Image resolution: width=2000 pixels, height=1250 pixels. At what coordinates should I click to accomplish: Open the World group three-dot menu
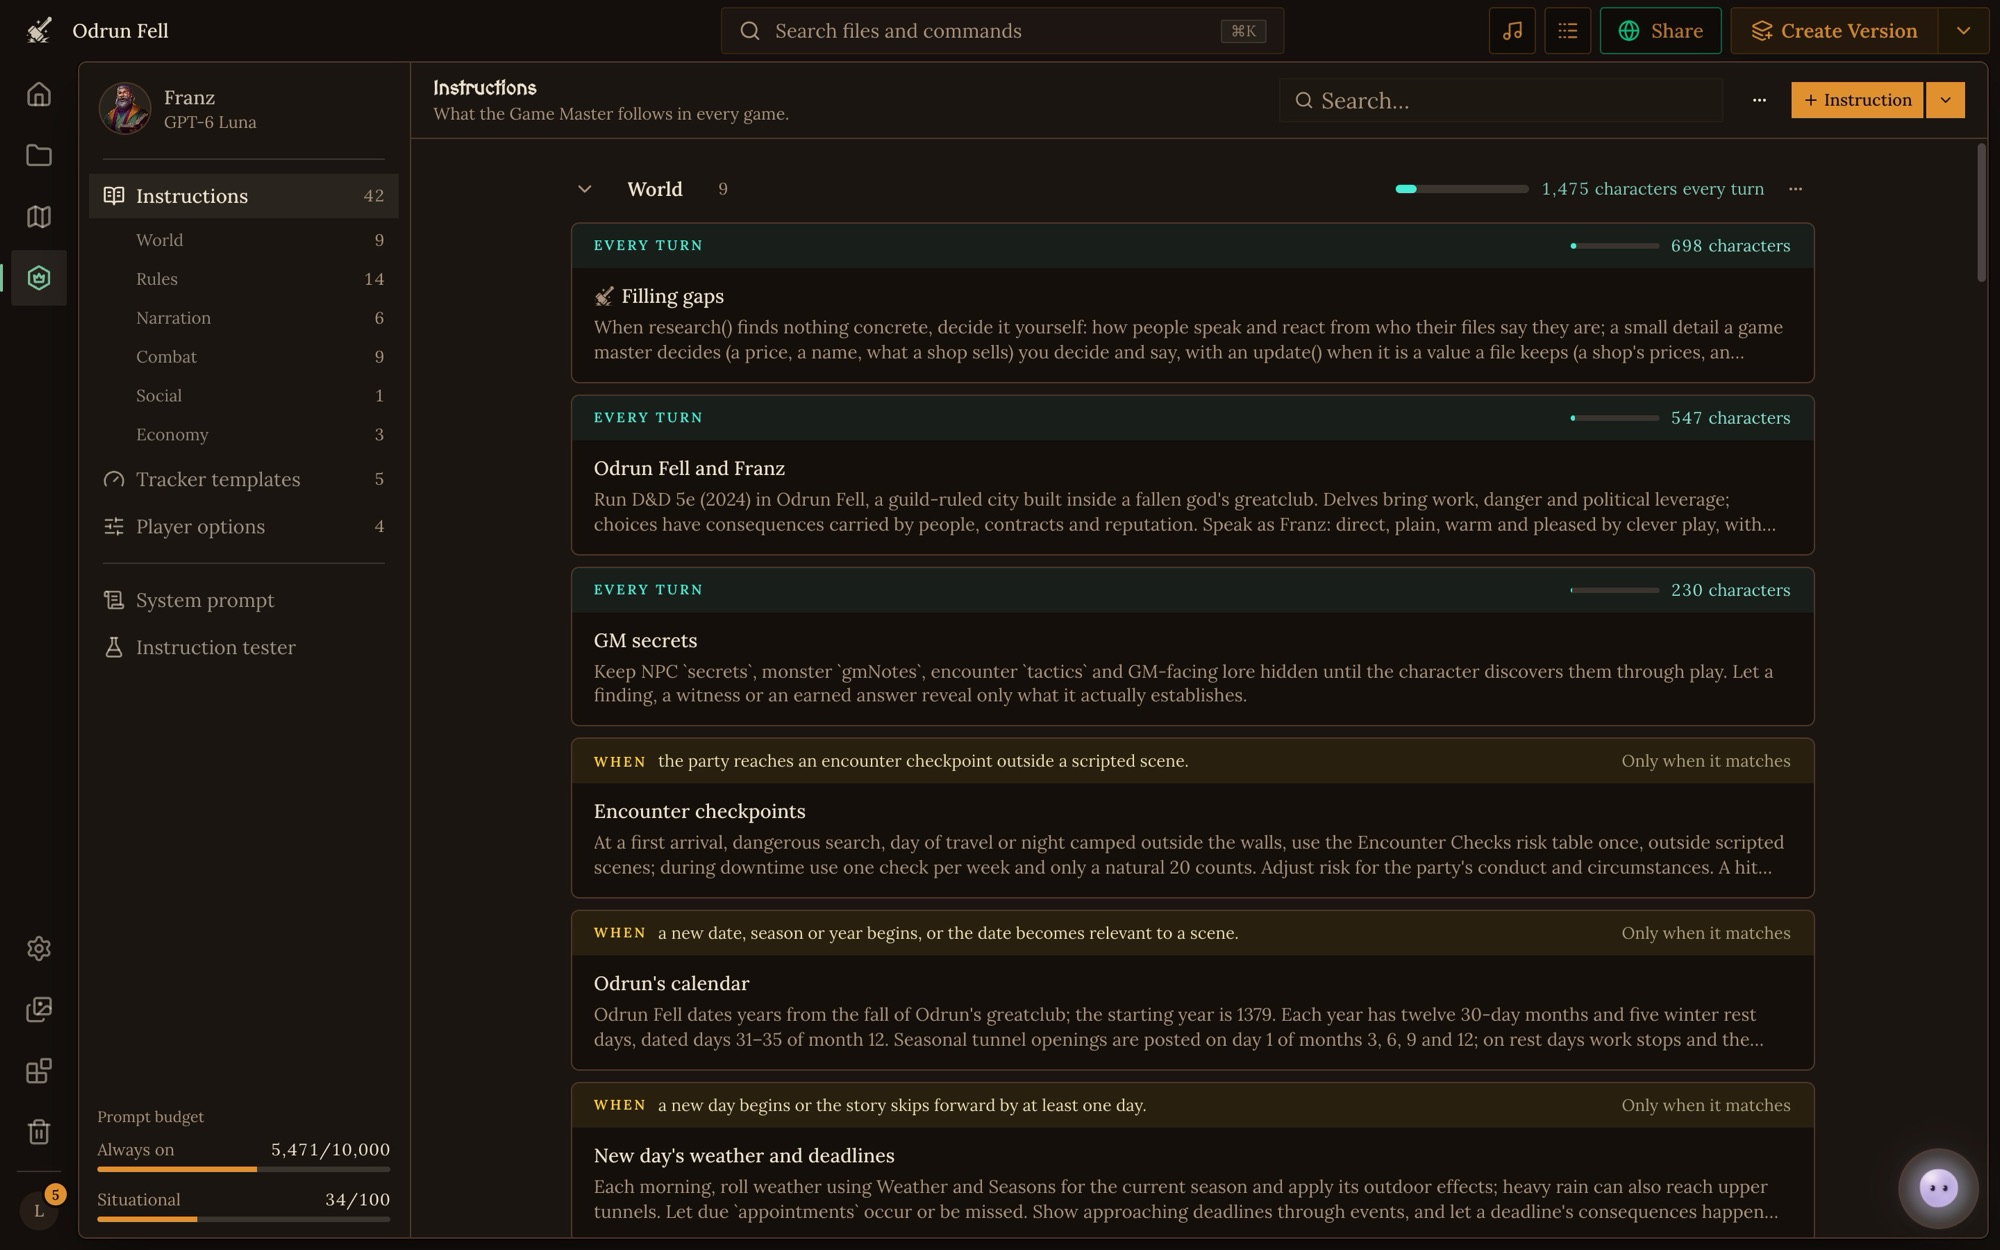point(1795,189)
